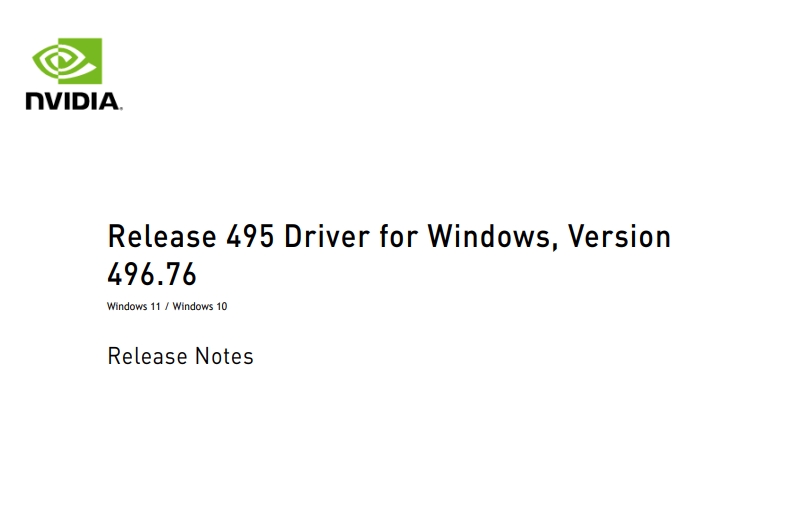Click the black NVIDIA wordmark text
The image size is (786, 510).
tap(74, 101)
